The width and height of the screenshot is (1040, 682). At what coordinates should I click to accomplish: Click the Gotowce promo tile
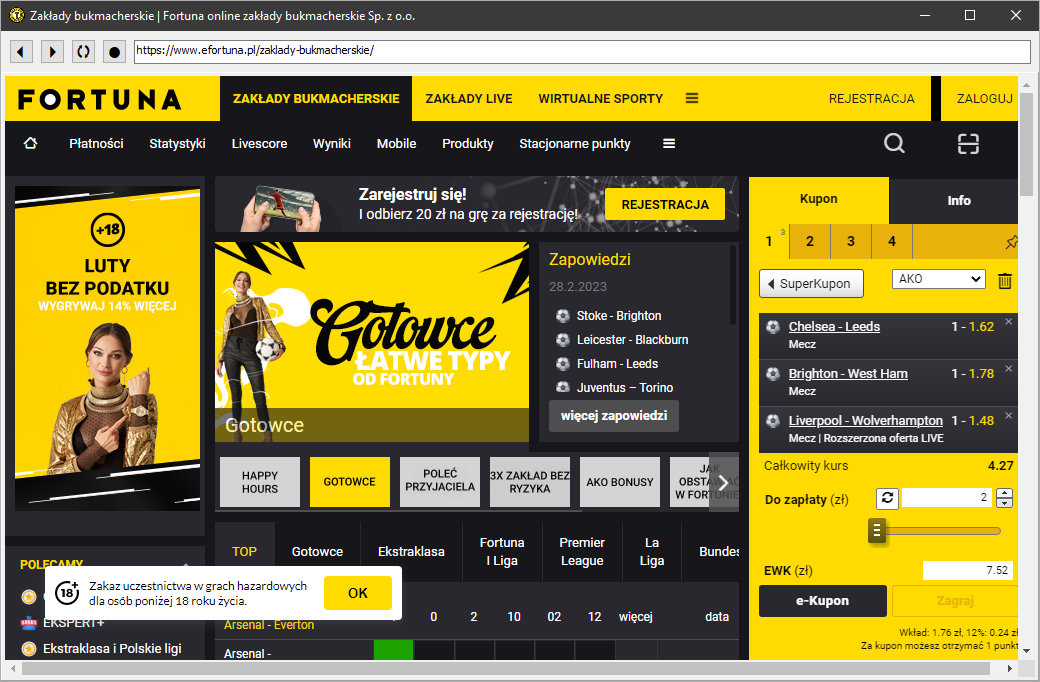pyautogui.click(x=350, y=482)
